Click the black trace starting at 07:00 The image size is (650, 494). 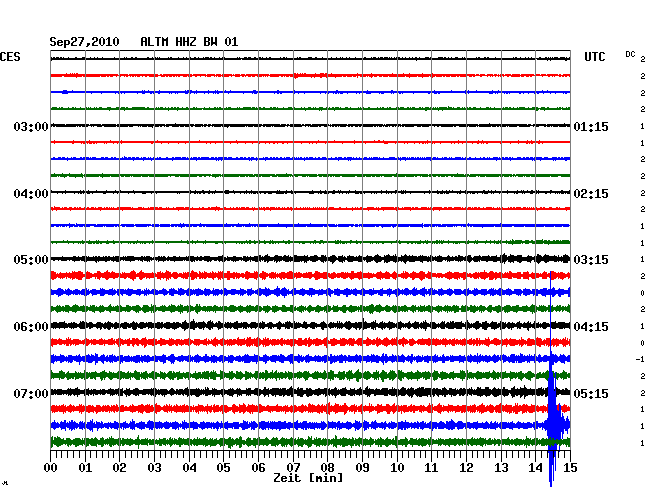tap(310, 392)
